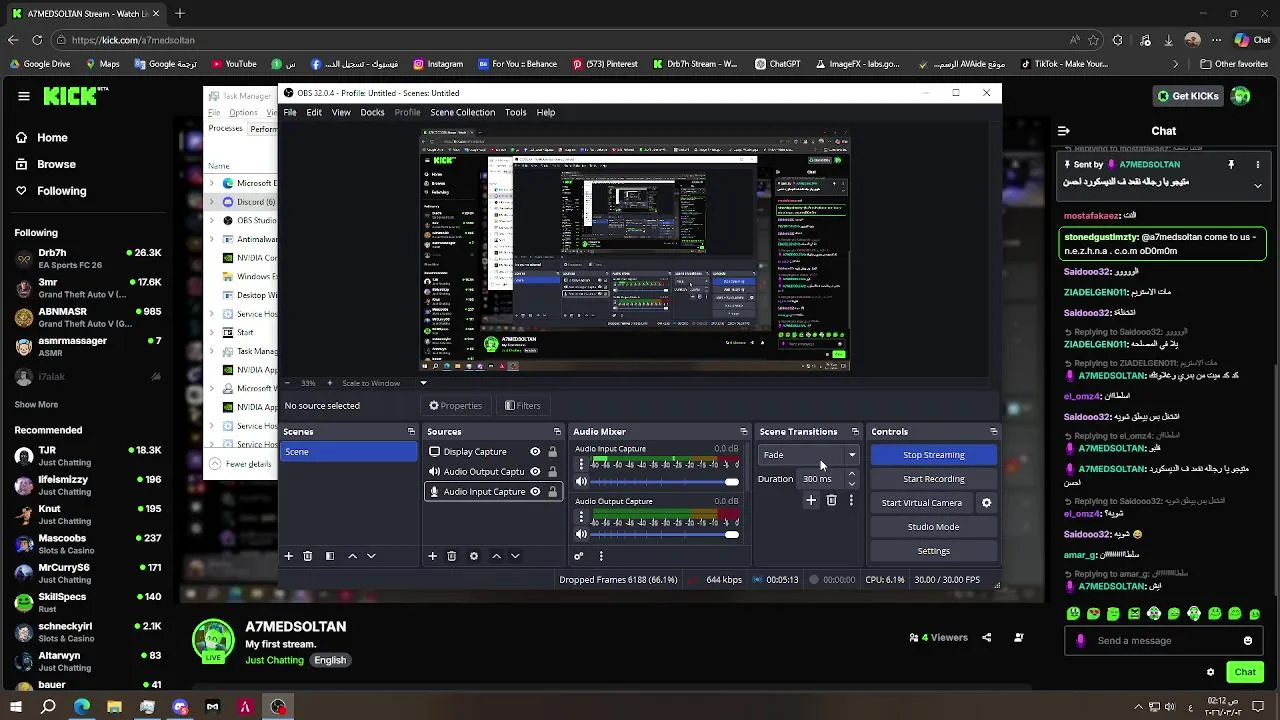Add a scene transition with plus icon

(x=811, y=500)
